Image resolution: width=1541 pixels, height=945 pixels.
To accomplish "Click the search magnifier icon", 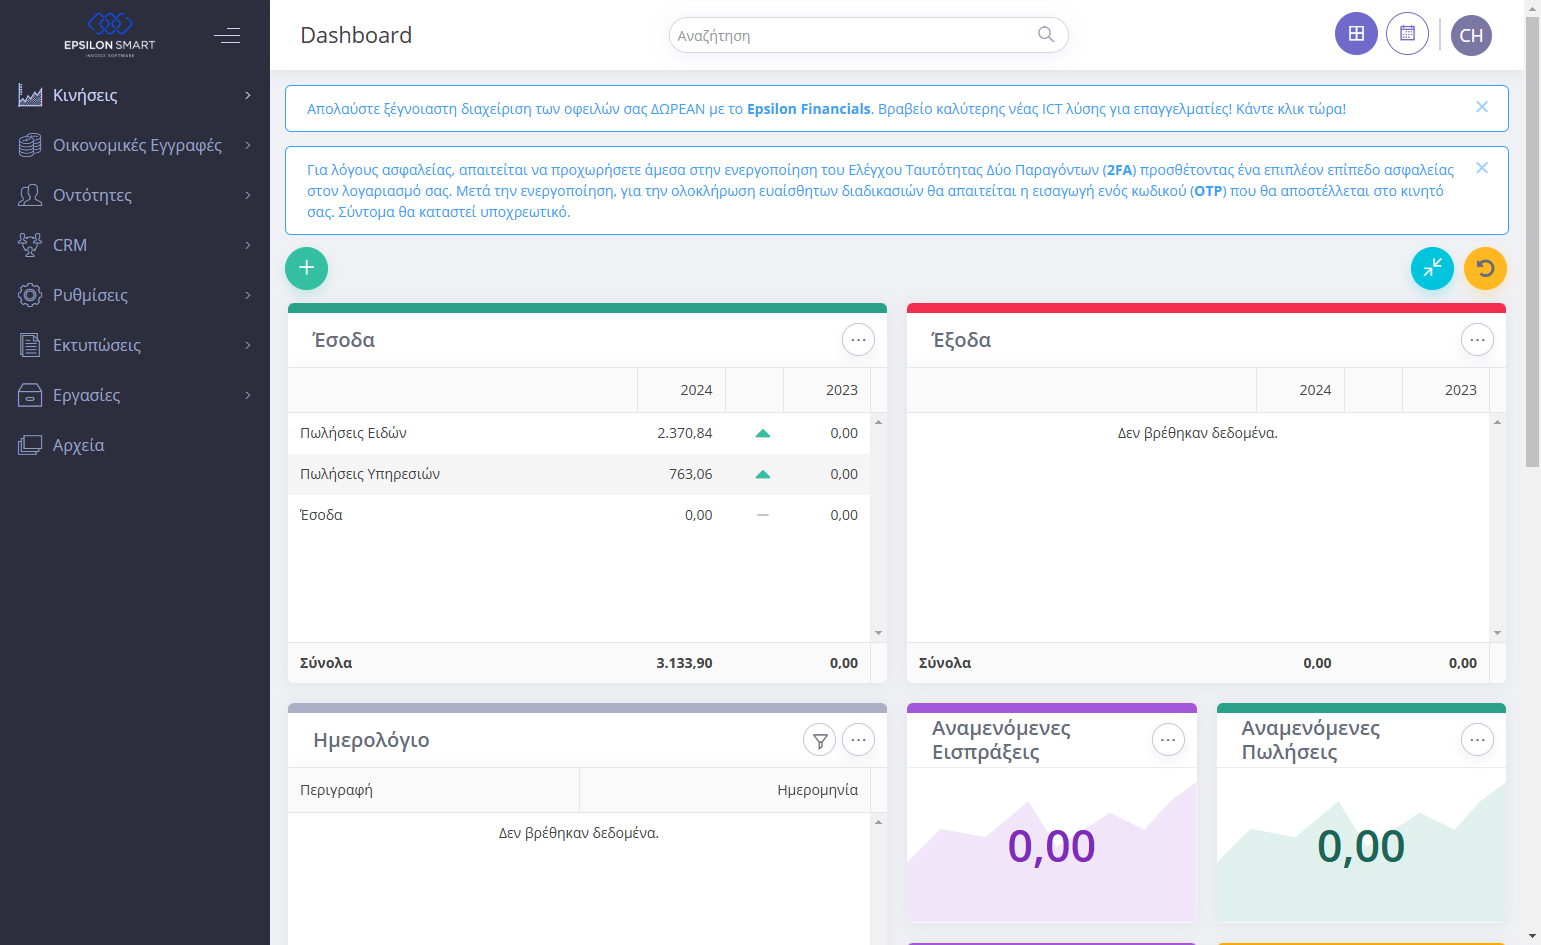I will pos(1046,35).
